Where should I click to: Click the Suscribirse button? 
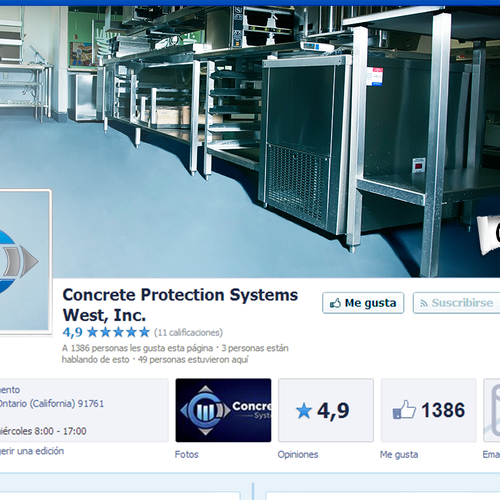click(x=457, y=303)
